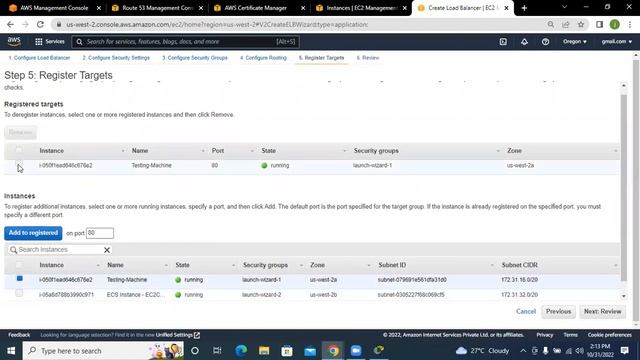Go to step 2 Configure Security Settings
640x360 pixels.
click(116, 58)
